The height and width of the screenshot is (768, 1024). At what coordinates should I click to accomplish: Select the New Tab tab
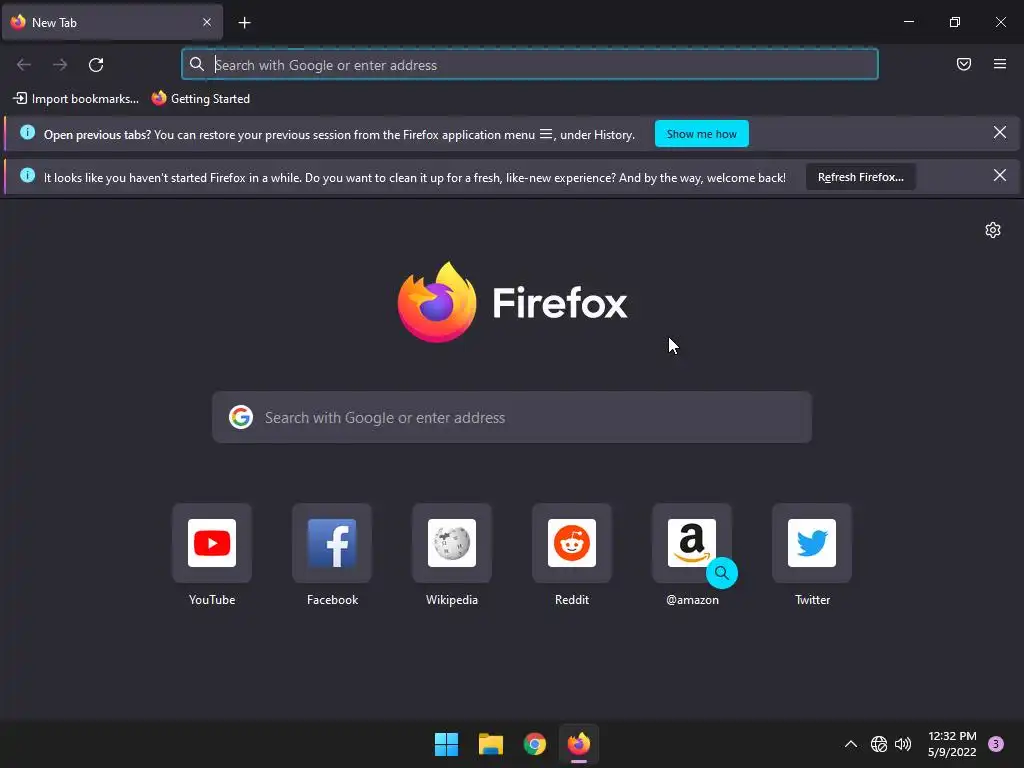(112, 22)
